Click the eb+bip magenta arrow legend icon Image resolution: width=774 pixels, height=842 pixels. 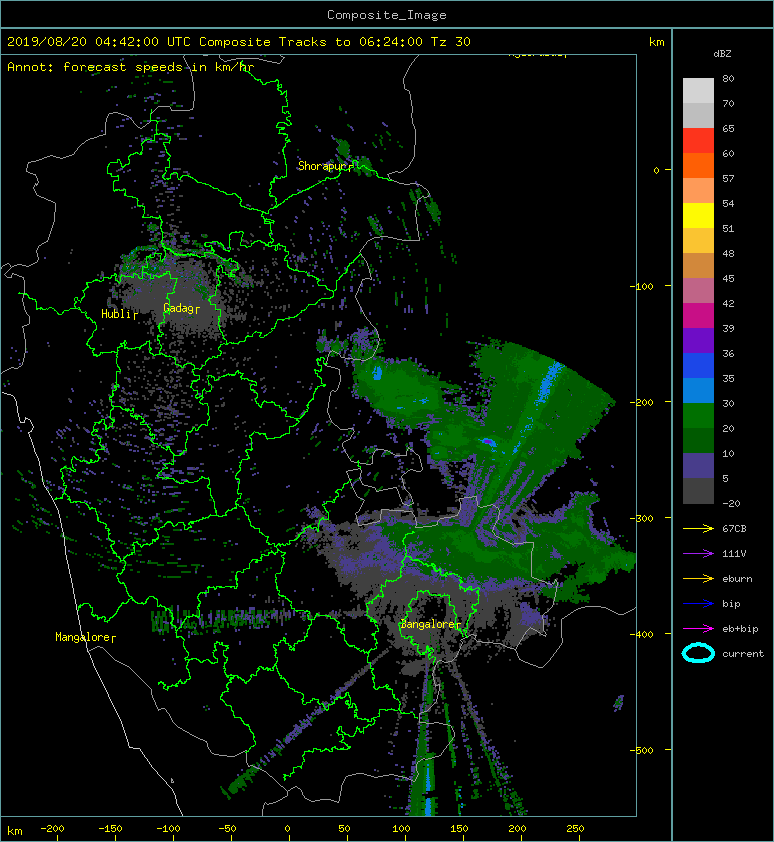coord(698,629)
